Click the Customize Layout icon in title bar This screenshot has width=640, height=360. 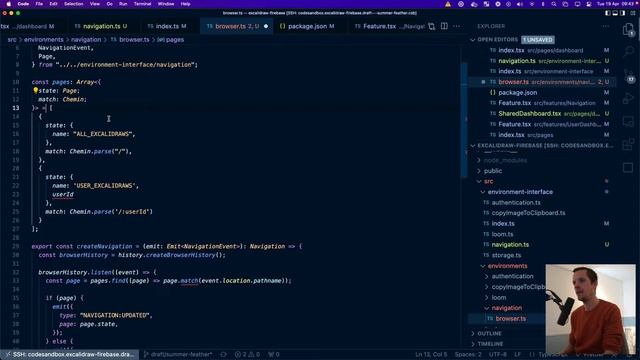click(x=633, y=13)
